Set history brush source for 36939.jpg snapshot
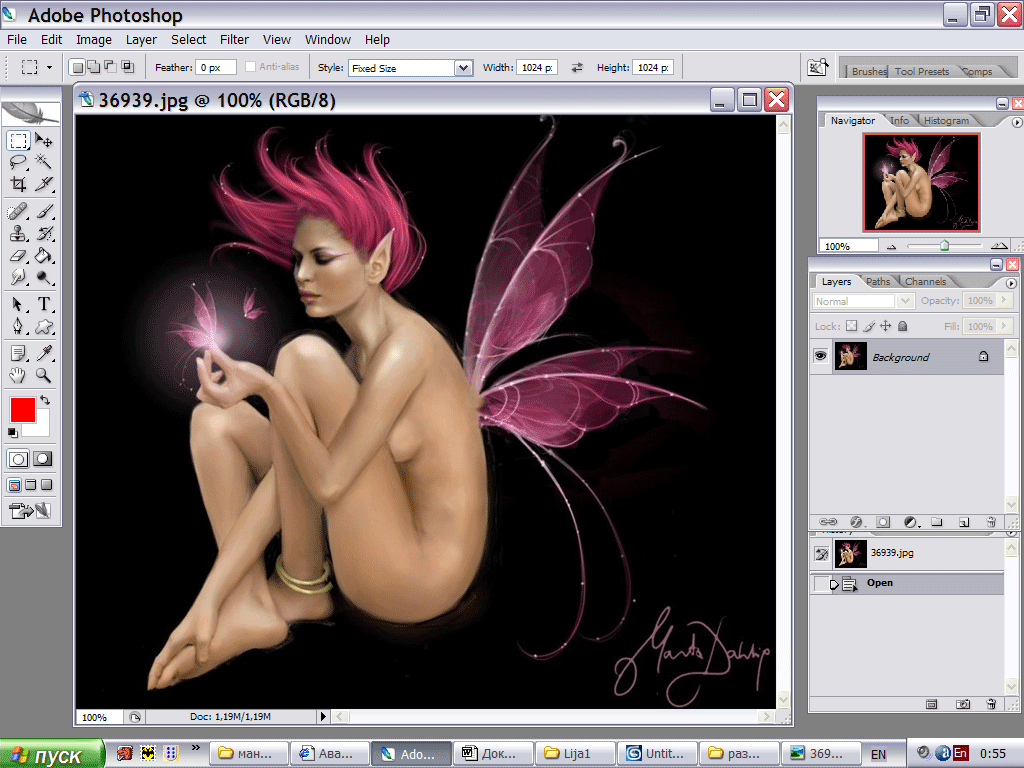The image size is (1024, 768). point(821,554)
